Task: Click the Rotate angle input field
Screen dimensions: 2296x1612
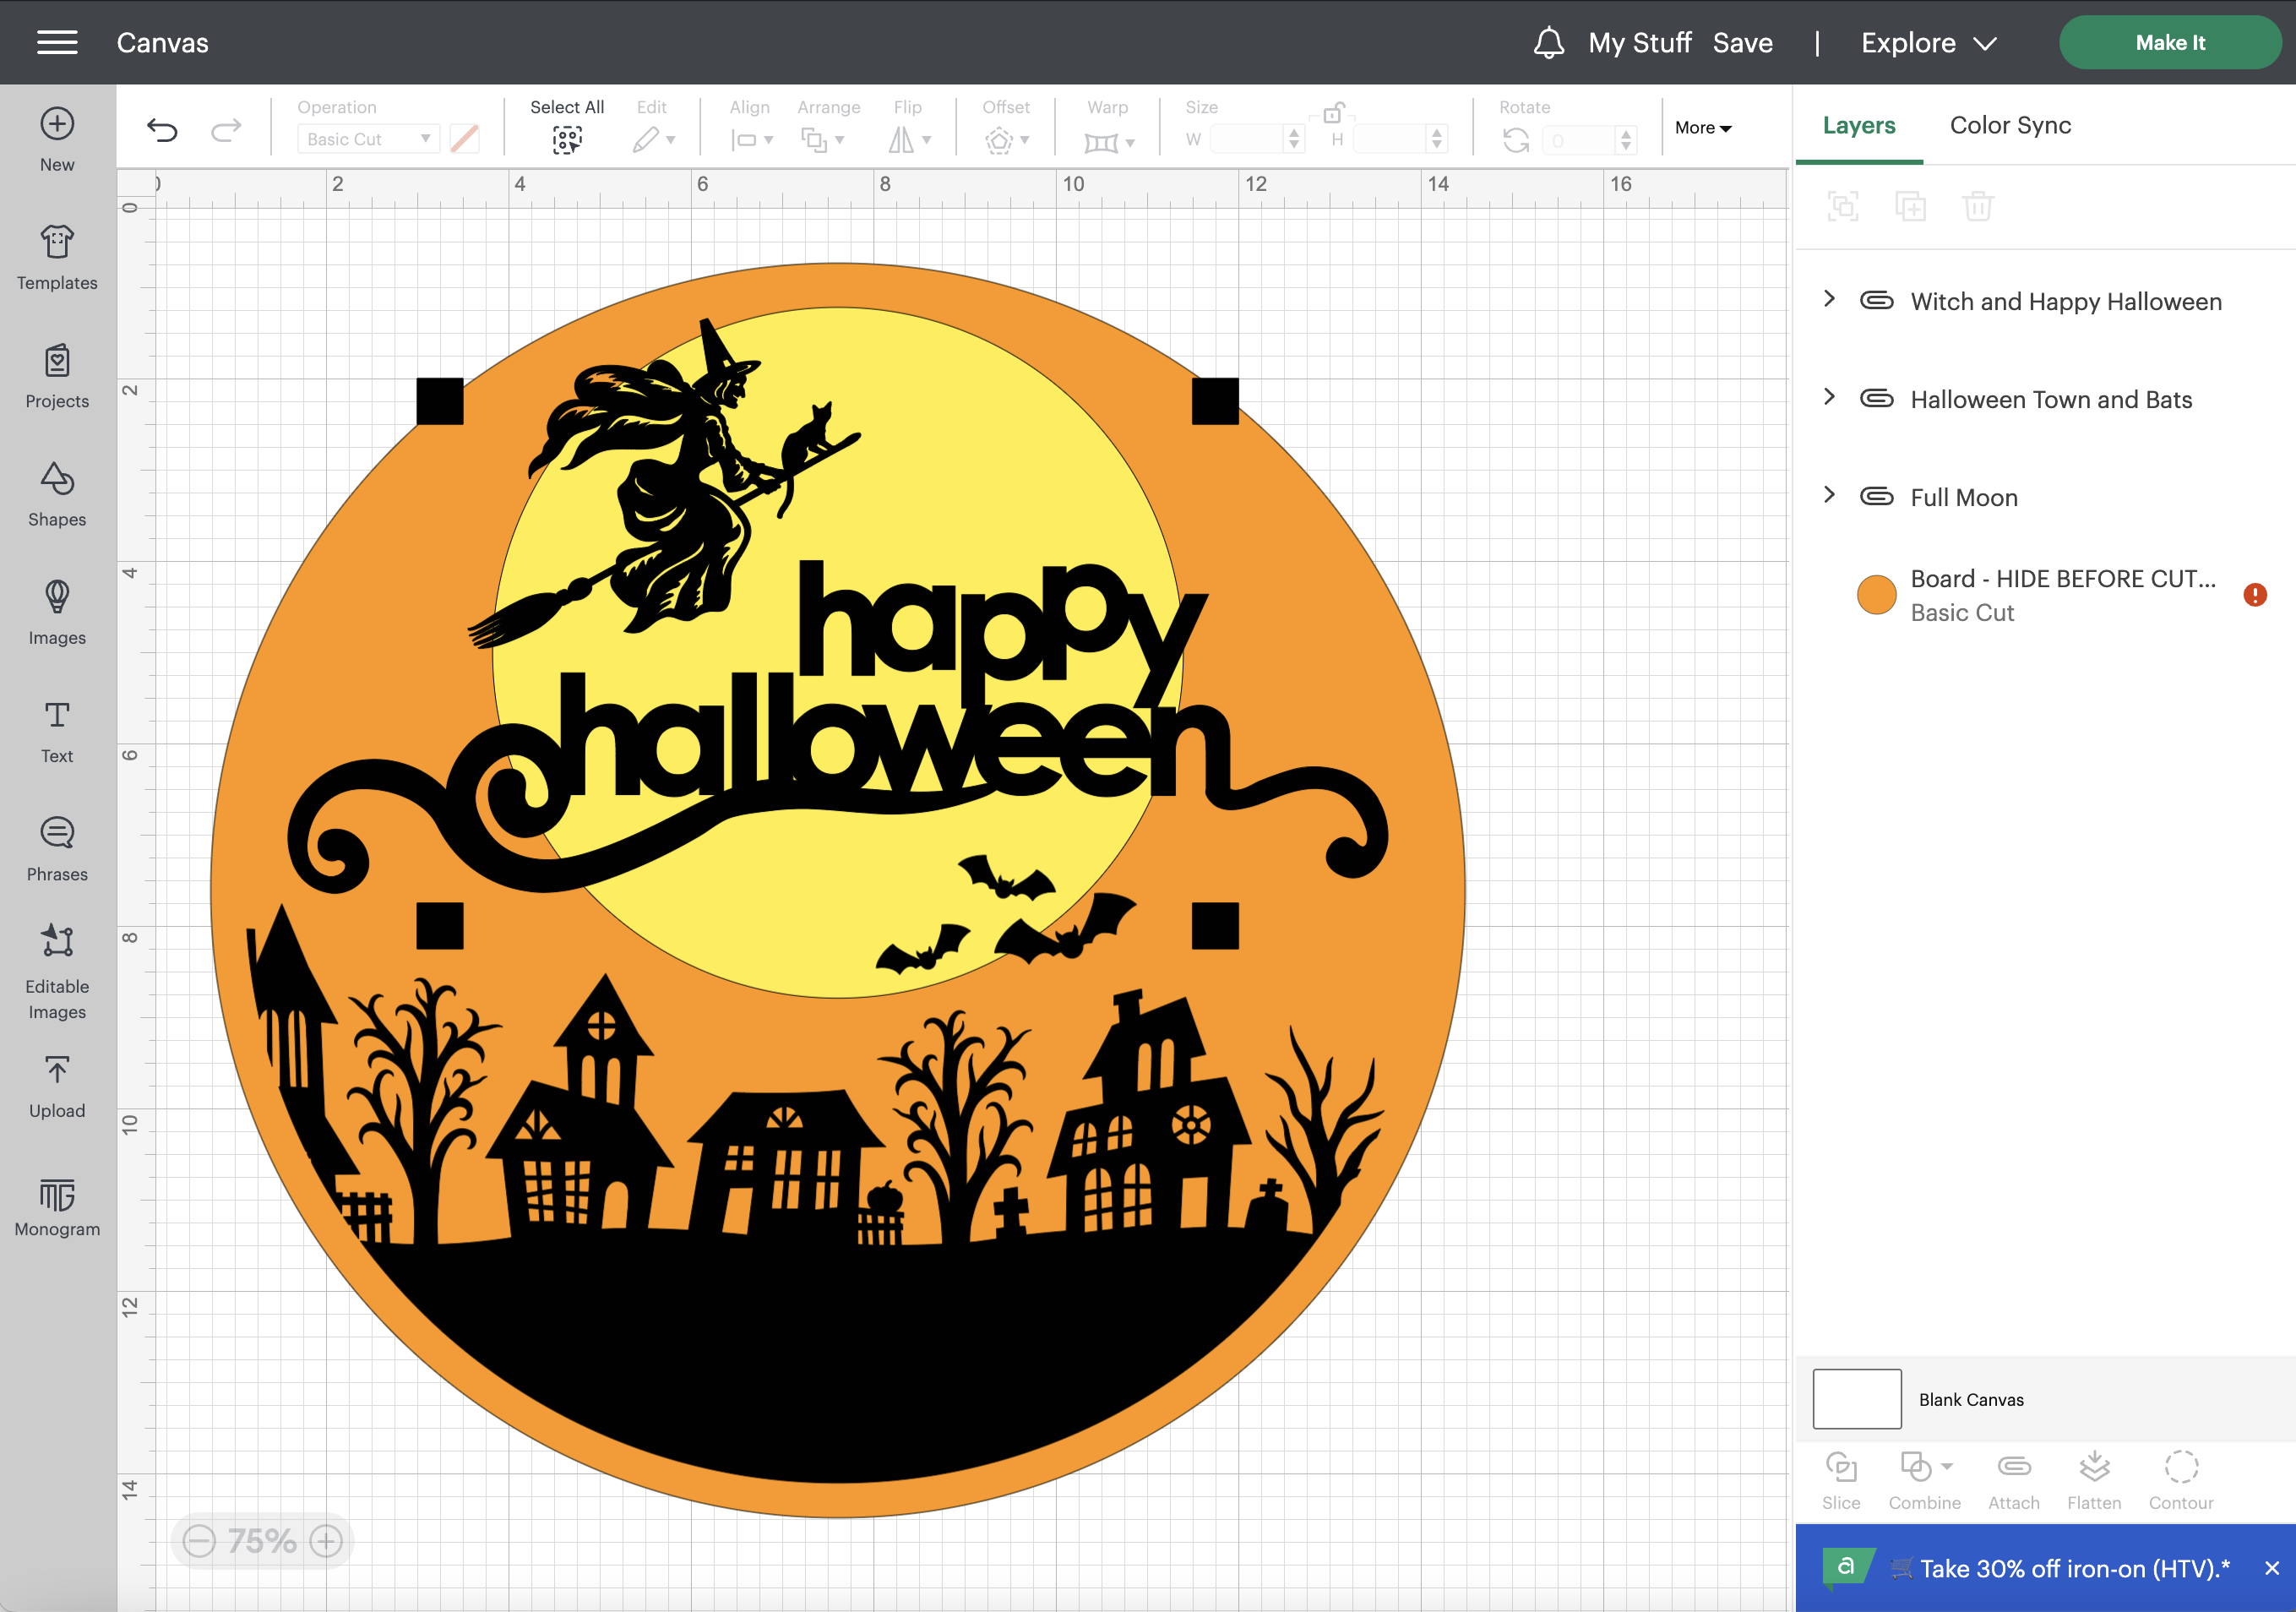Action: pyautogui.click(x=1577, y=141)
